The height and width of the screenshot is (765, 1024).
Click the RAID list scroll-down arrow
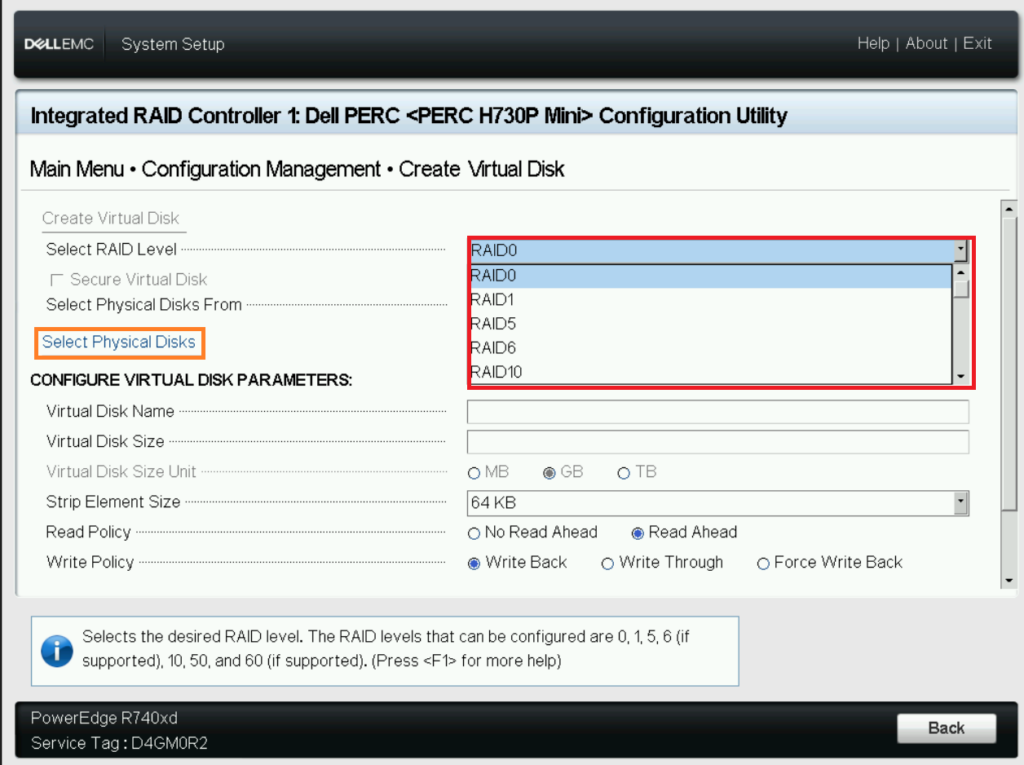point(961,376)
